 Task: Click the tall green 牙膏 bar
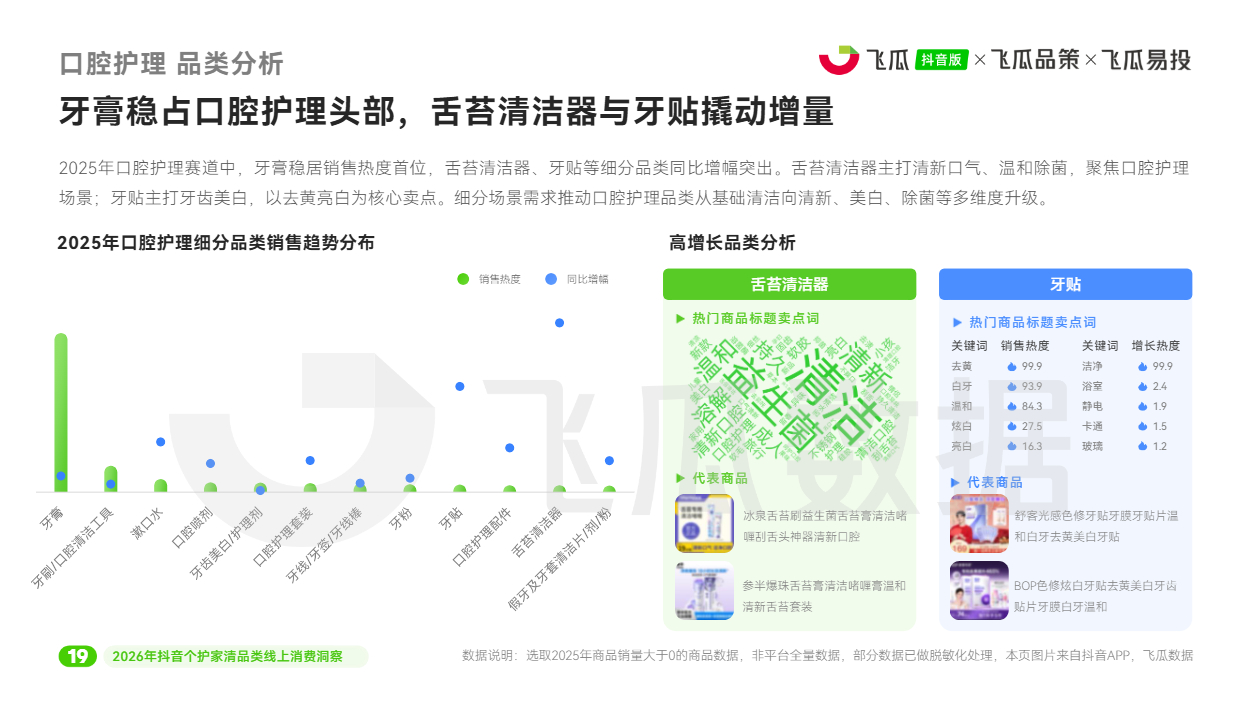tap(61, 412)
